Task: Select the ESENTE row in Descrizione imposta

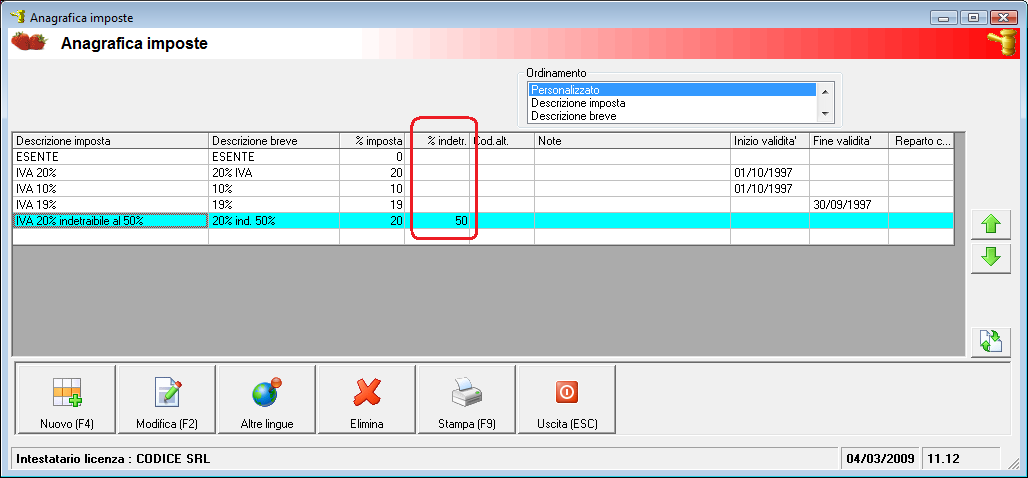Action: [x=111, y=157]
